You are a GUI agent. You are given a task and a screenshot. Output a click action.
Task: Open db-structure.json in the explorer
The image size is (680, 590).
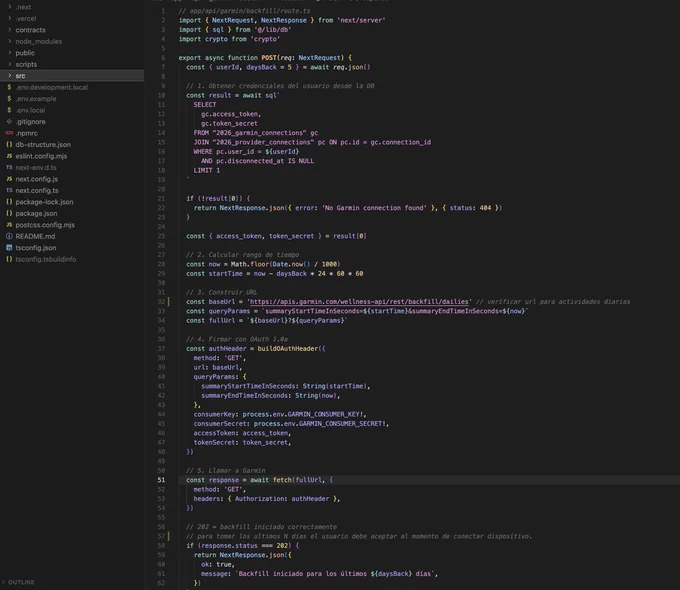[43, 144]
